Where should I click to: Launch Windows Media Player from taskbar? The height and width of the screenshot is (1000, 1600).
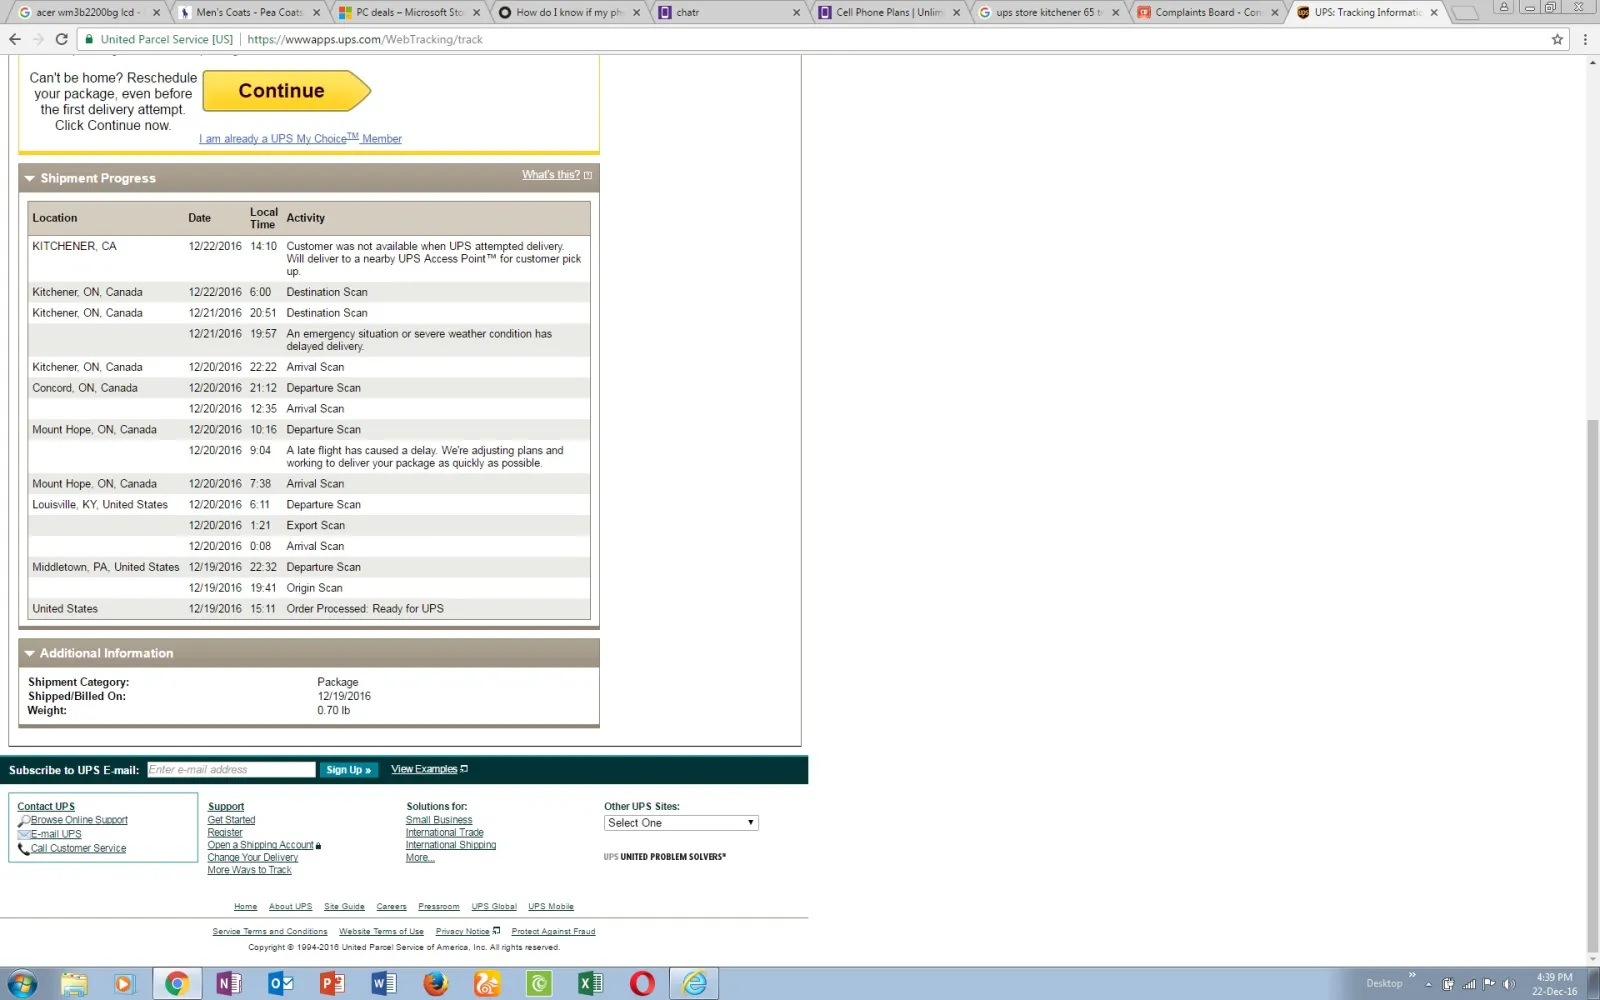pos(124,983)
